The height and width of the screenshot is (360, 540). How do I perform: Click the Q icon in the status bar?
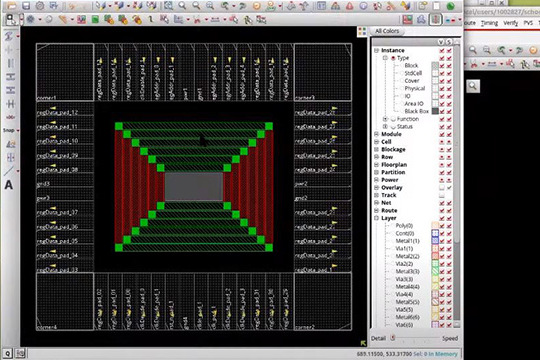click(7, 353)
